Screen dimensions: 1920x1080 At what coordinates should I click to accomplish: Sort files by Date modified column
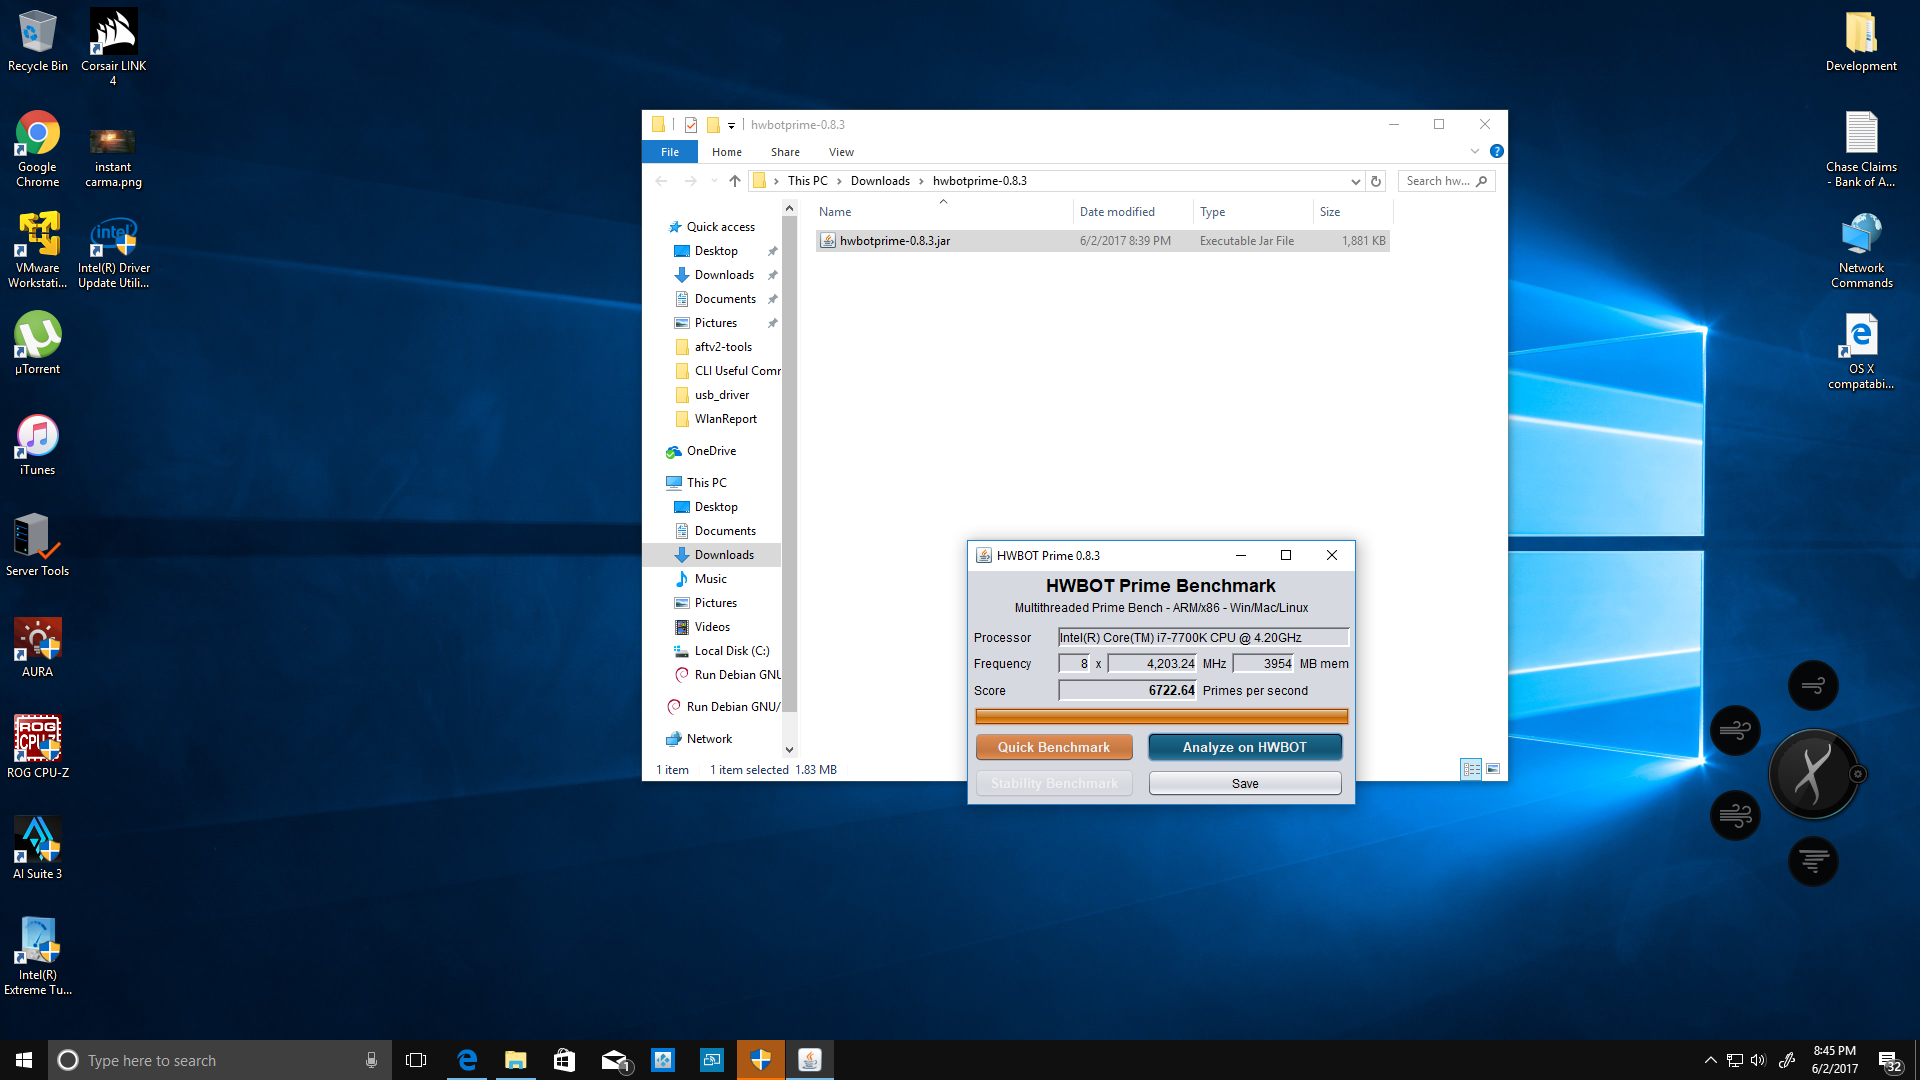pos(1133,212)
